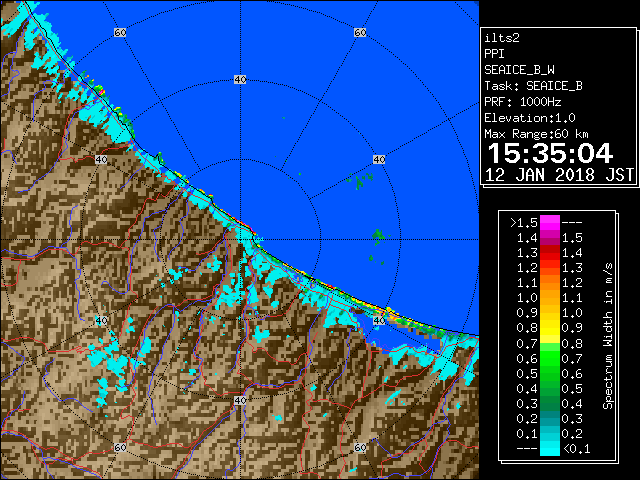Select the "Task: SEAICE_B" line
The image size is (640, 480).
tap(533, 86)
